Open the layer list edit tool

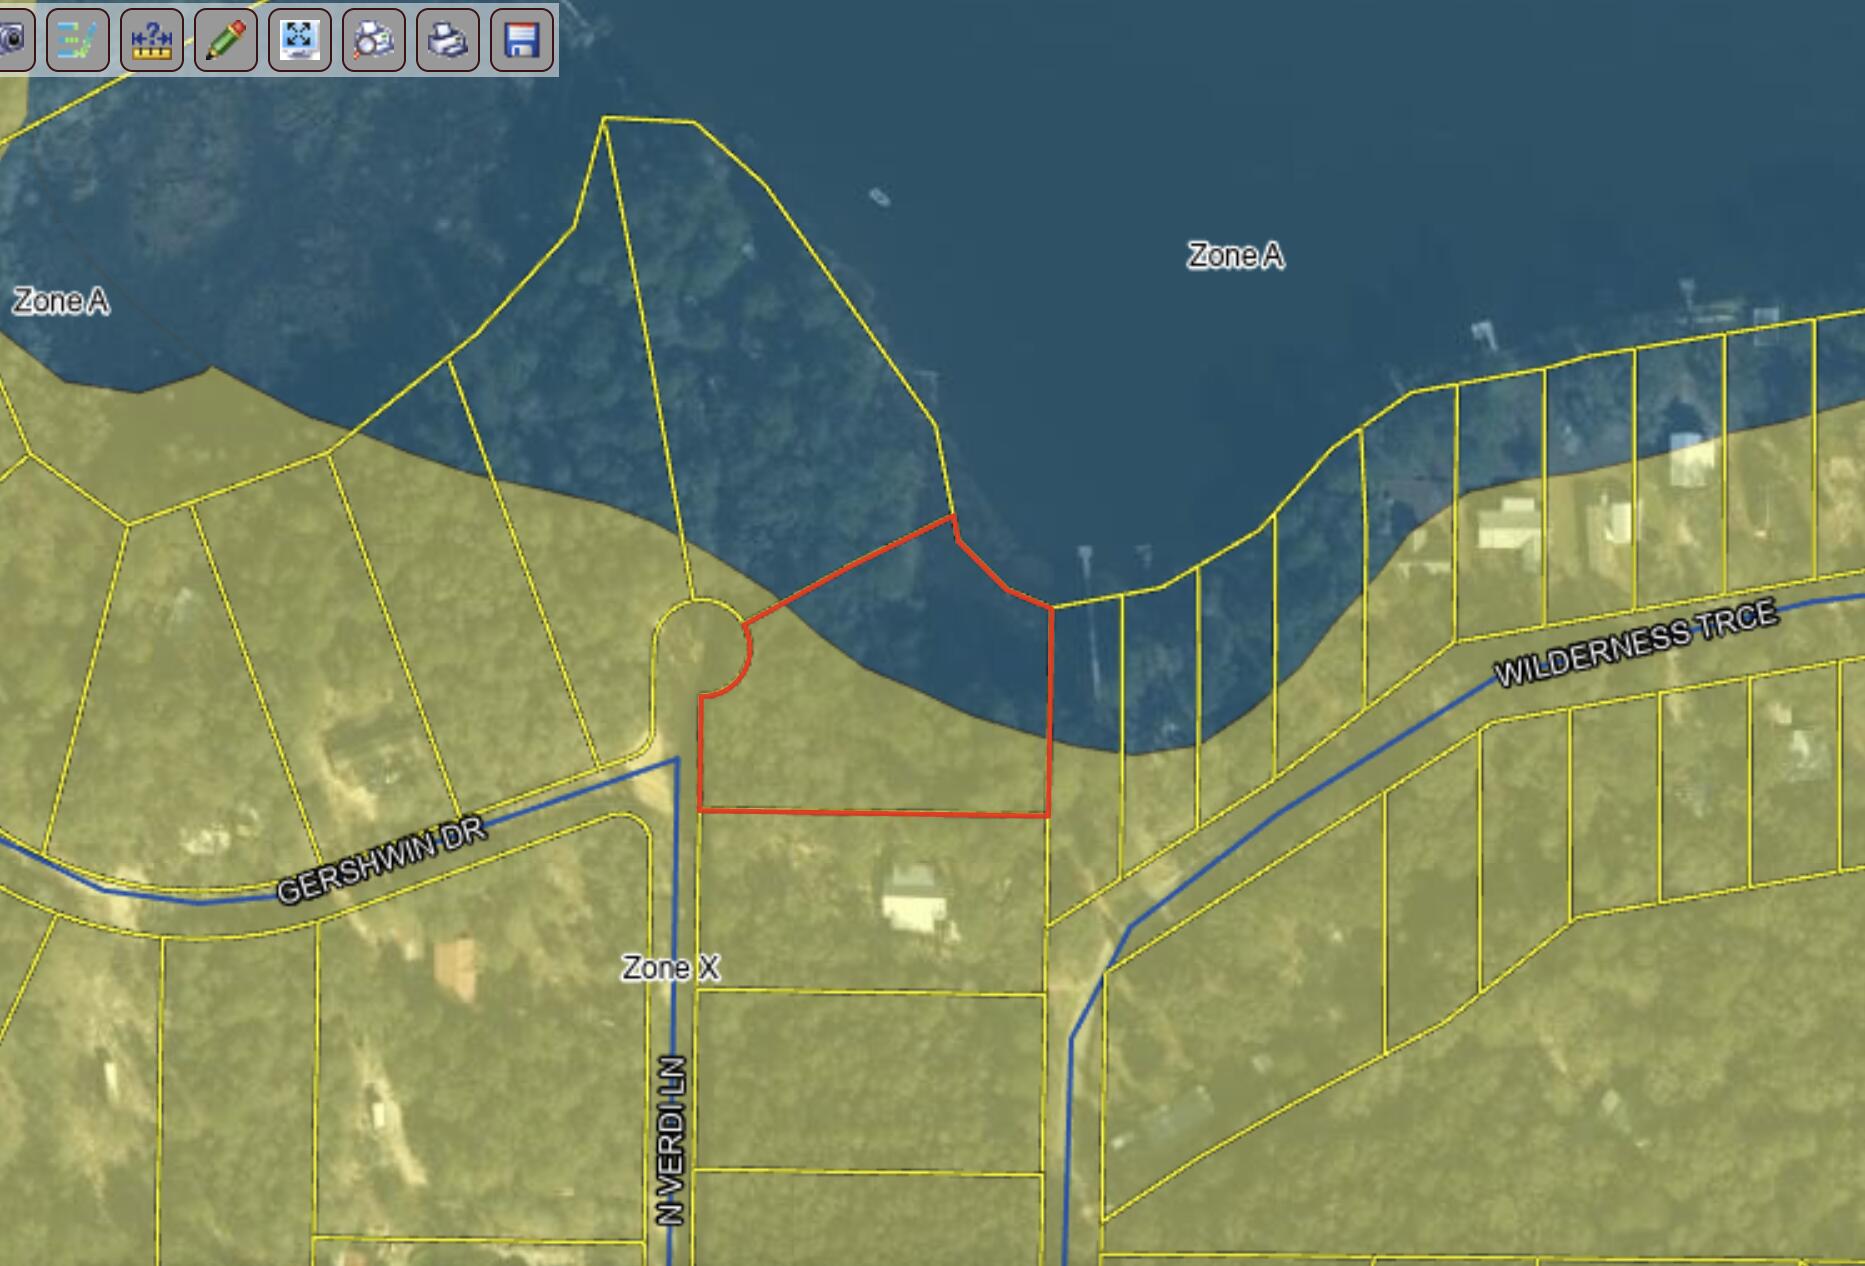click(x=77, y=40)
